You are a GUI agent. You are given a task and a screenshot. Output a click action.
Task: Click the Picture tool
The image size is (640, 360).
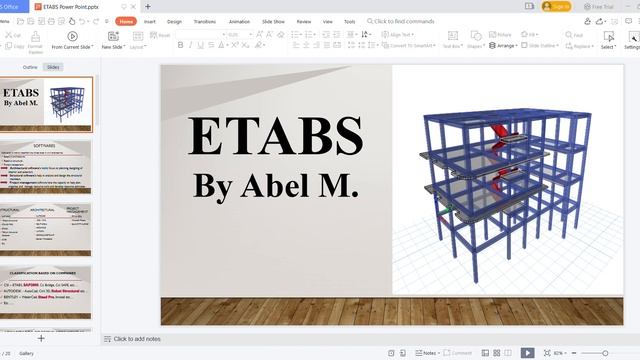500,35
